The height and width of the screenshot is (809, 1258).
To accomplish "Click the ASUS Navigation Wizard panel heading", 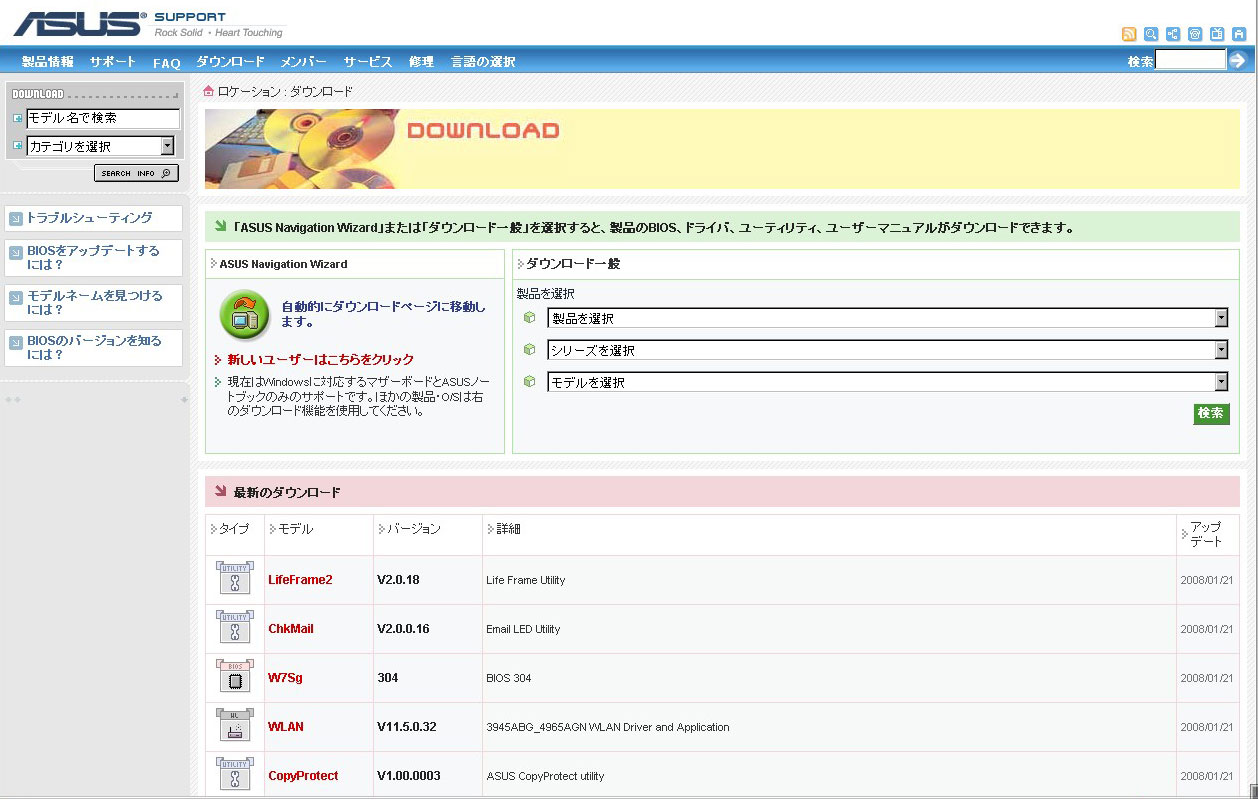I will (283, 264).
